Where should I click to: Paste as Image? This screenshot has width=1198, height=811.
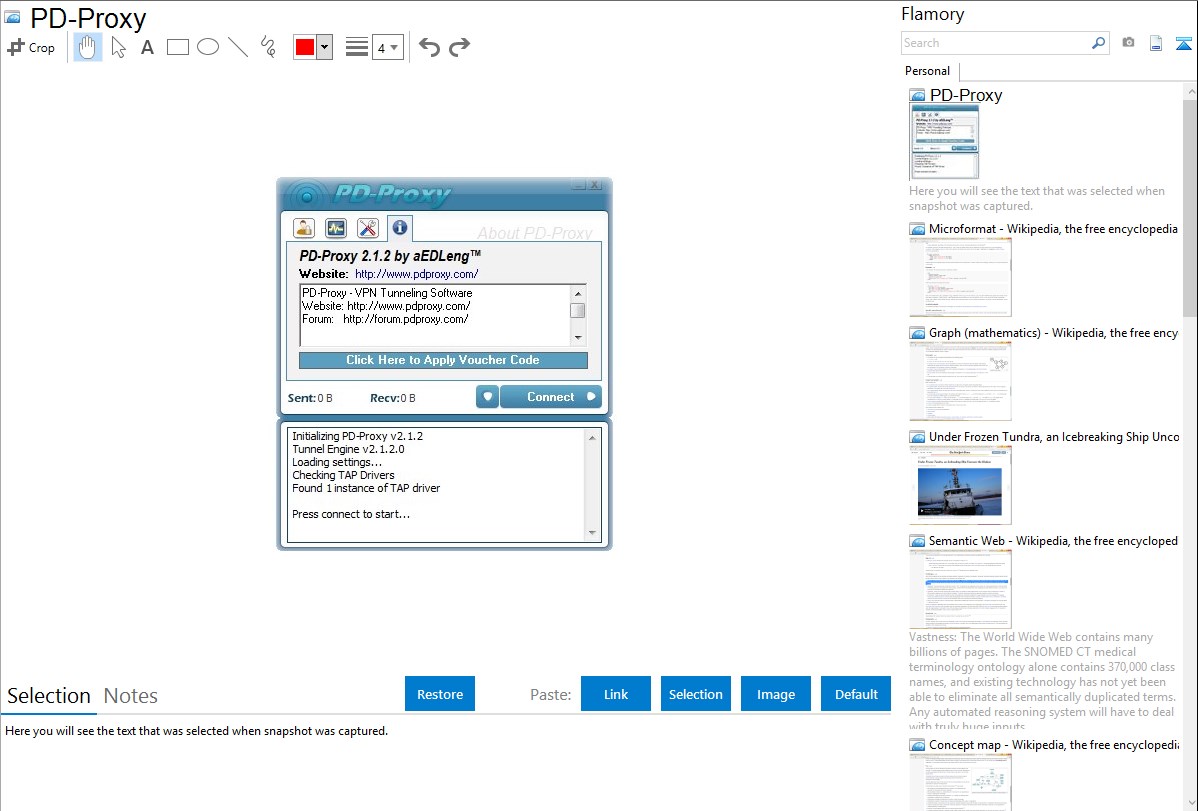click(776, 694)
